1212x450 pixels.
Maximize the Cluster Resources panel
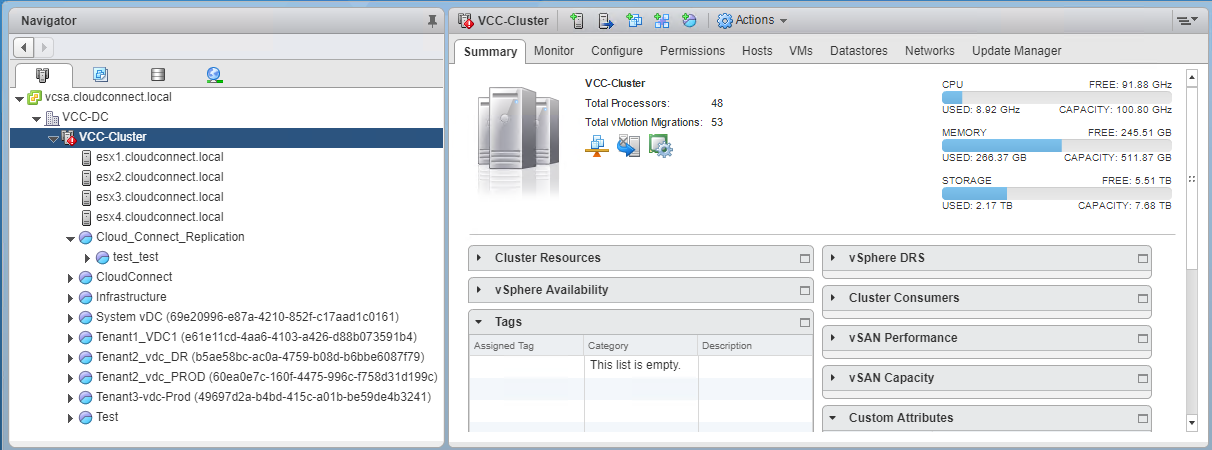(x=804, y=259)
